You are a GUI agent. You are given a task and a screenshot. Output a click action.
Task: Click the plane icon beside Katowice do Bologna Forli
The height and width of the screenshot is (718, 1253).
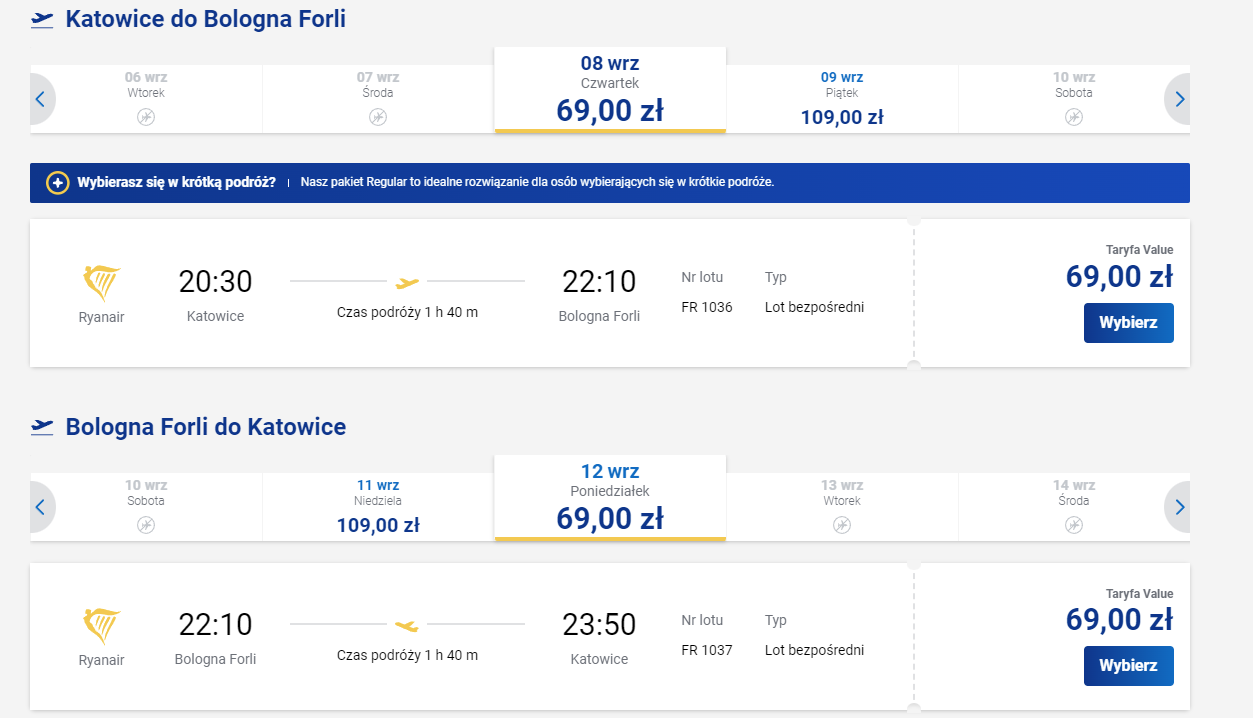42,20
